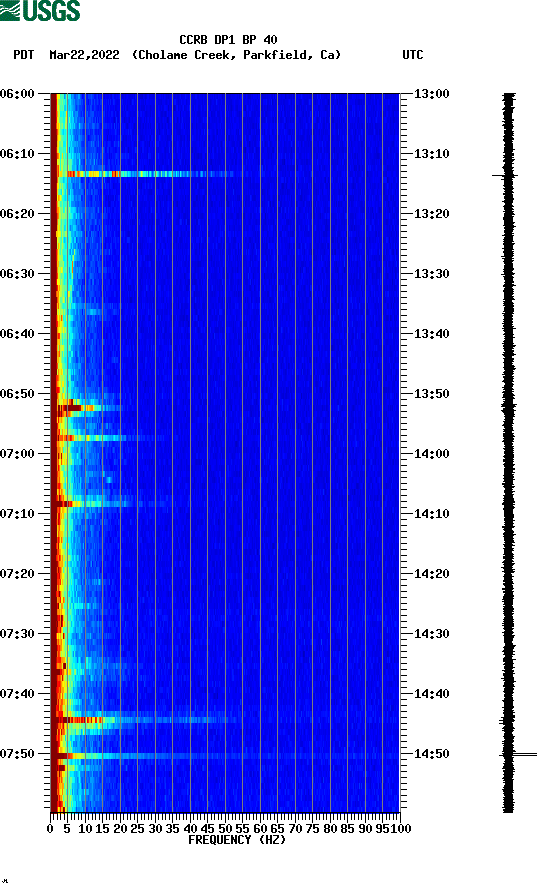
Task: Click the spectrogram event streak near 06:57
Action: 94,438
